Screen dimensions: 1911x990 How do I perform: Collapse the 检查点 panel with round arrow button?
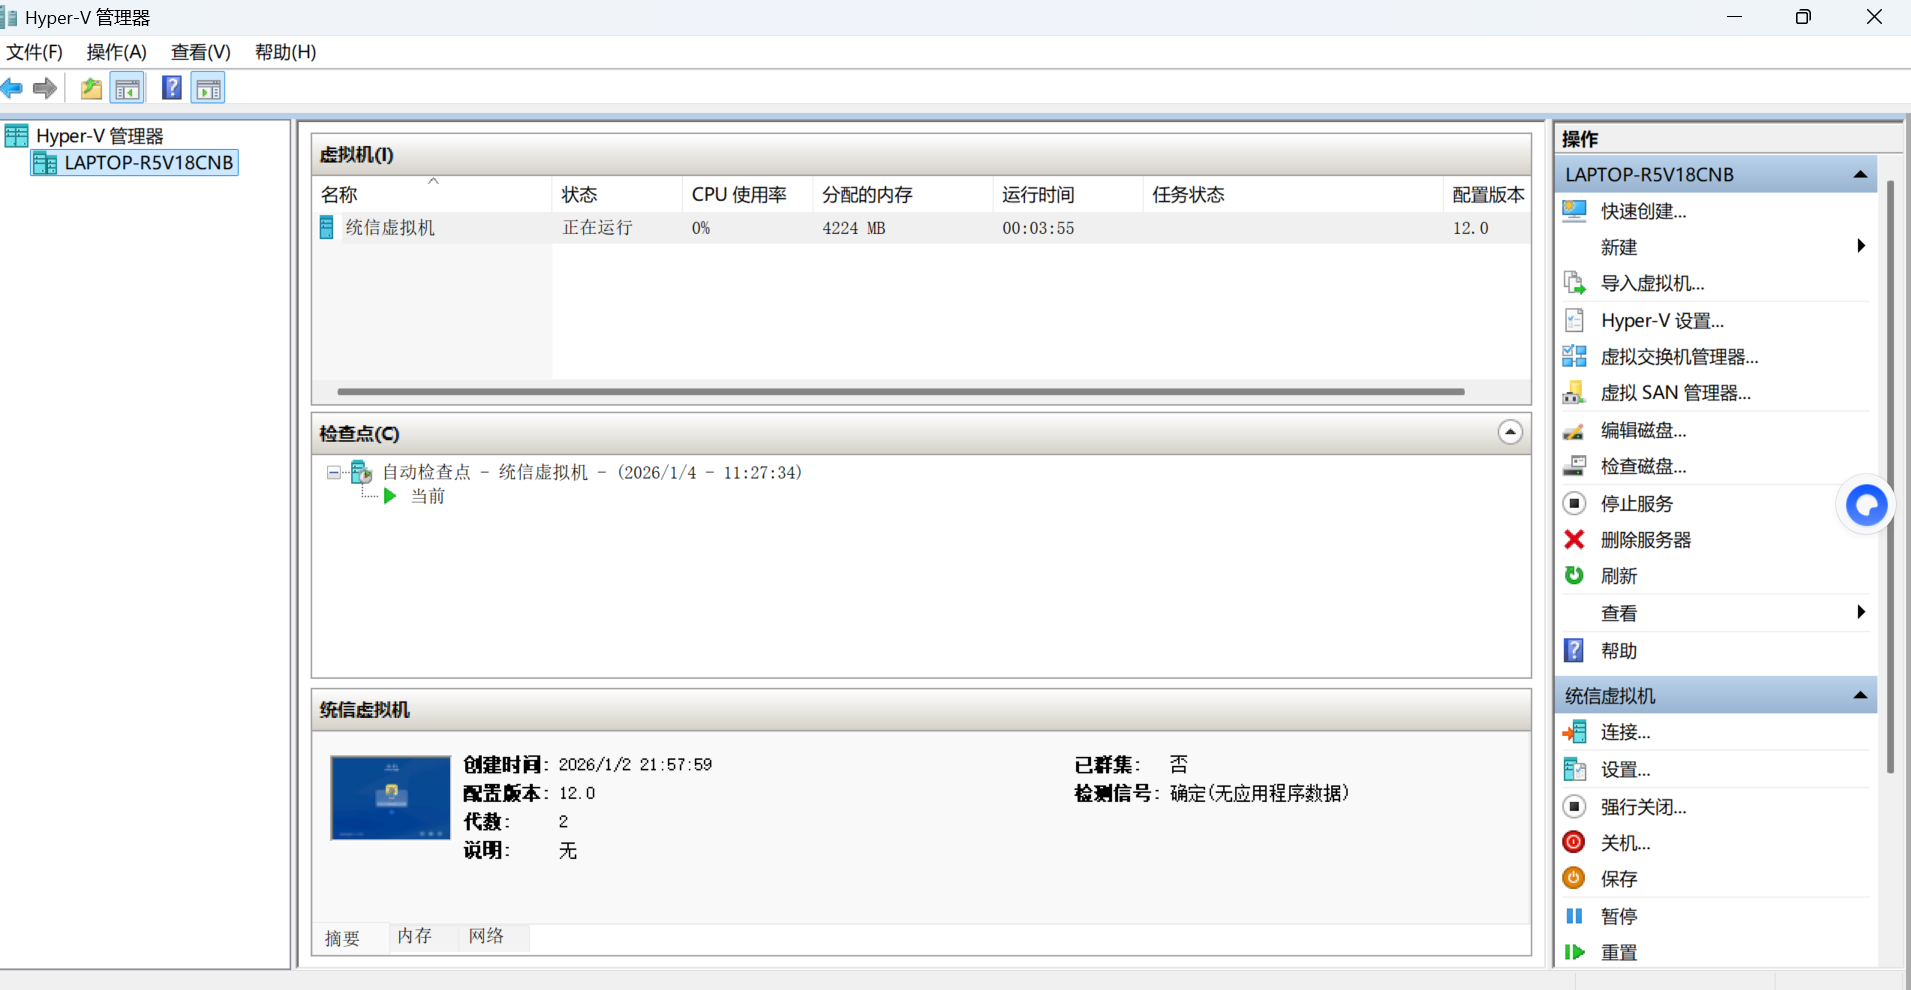pyautogui.click(x=1510, y=432)
